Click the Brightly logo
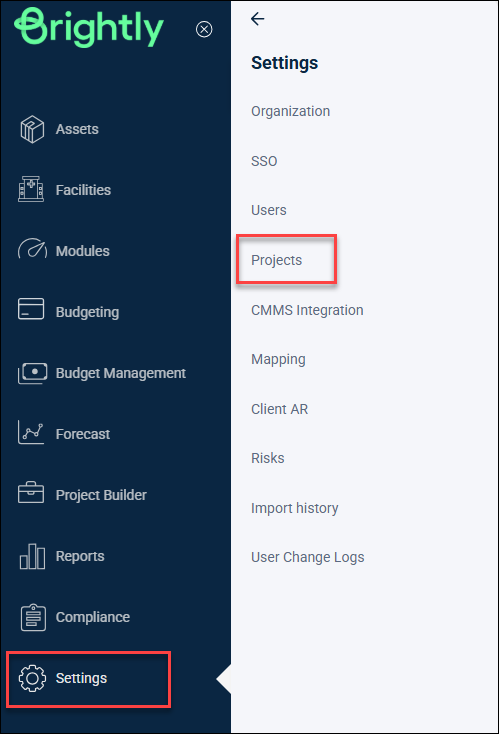Screen dimensions: 499x734 (89, 28)
